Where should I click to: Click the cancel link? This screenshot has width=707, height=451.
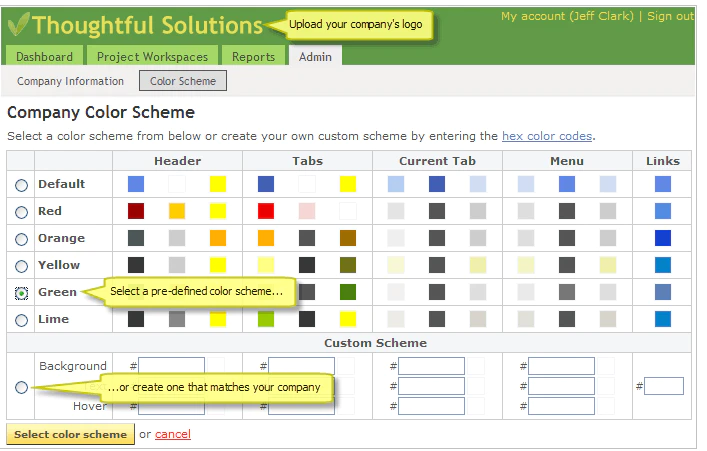[173, 434]
